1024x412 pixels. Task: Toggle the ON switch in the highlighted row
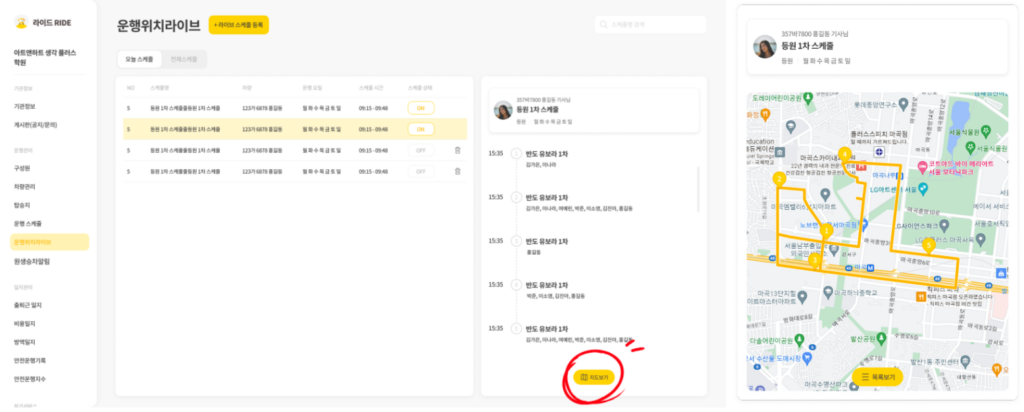(420, 129)
